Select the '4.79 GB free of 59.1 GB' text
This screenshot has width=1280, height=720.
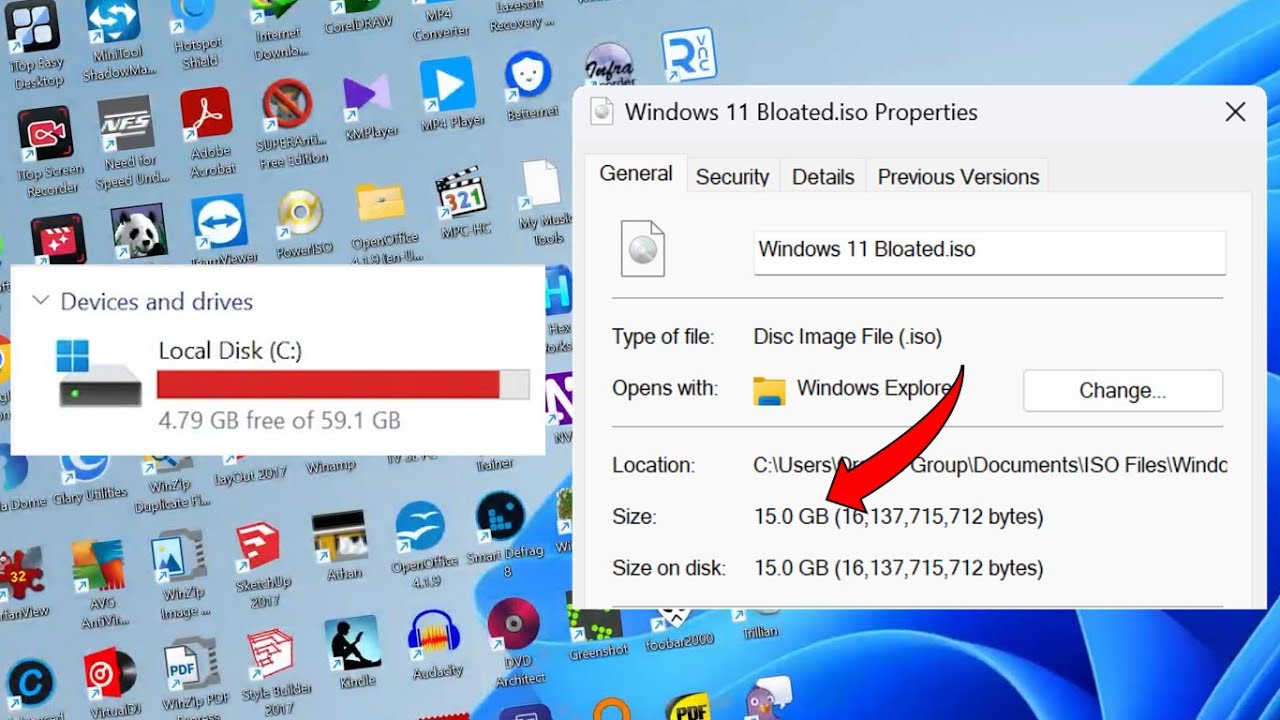tap(279, 420)
